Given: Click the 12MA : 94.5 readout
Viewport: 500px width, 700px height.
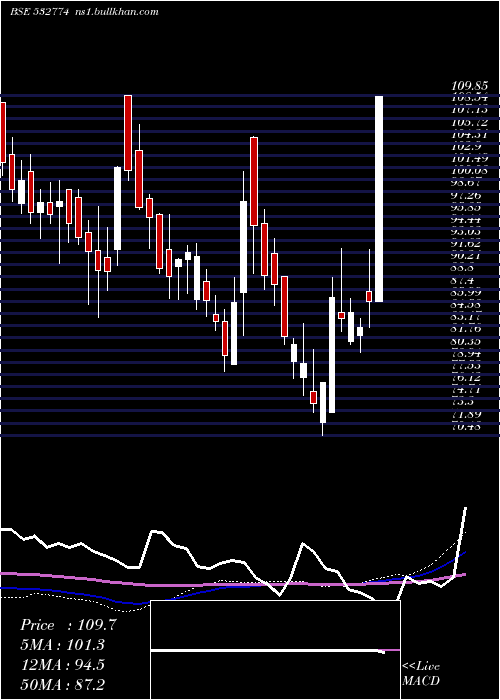Looking at the screenshot, I should pyautogui.click(x=62, y=665).
